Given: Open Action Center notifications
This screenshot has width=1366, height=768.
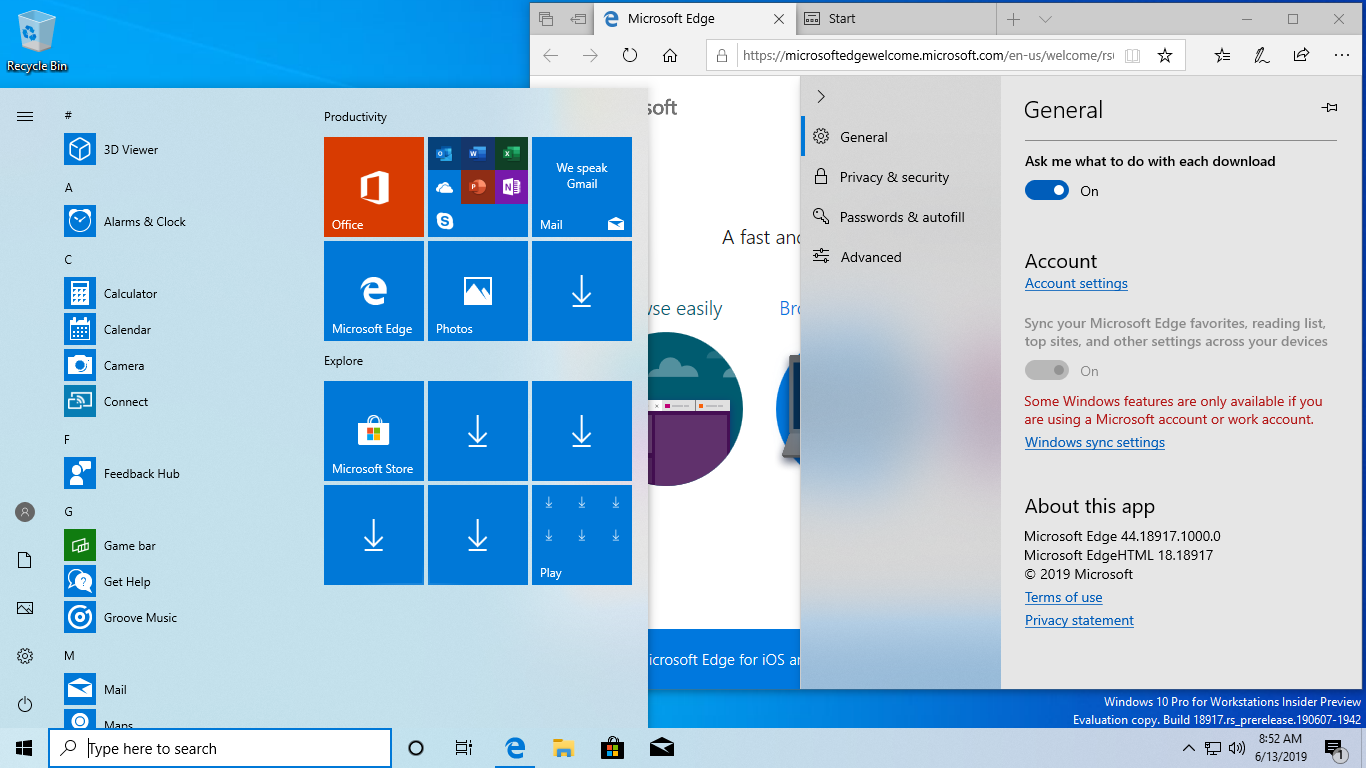Looking at the screenshot, I should [x=1334, y=748].
